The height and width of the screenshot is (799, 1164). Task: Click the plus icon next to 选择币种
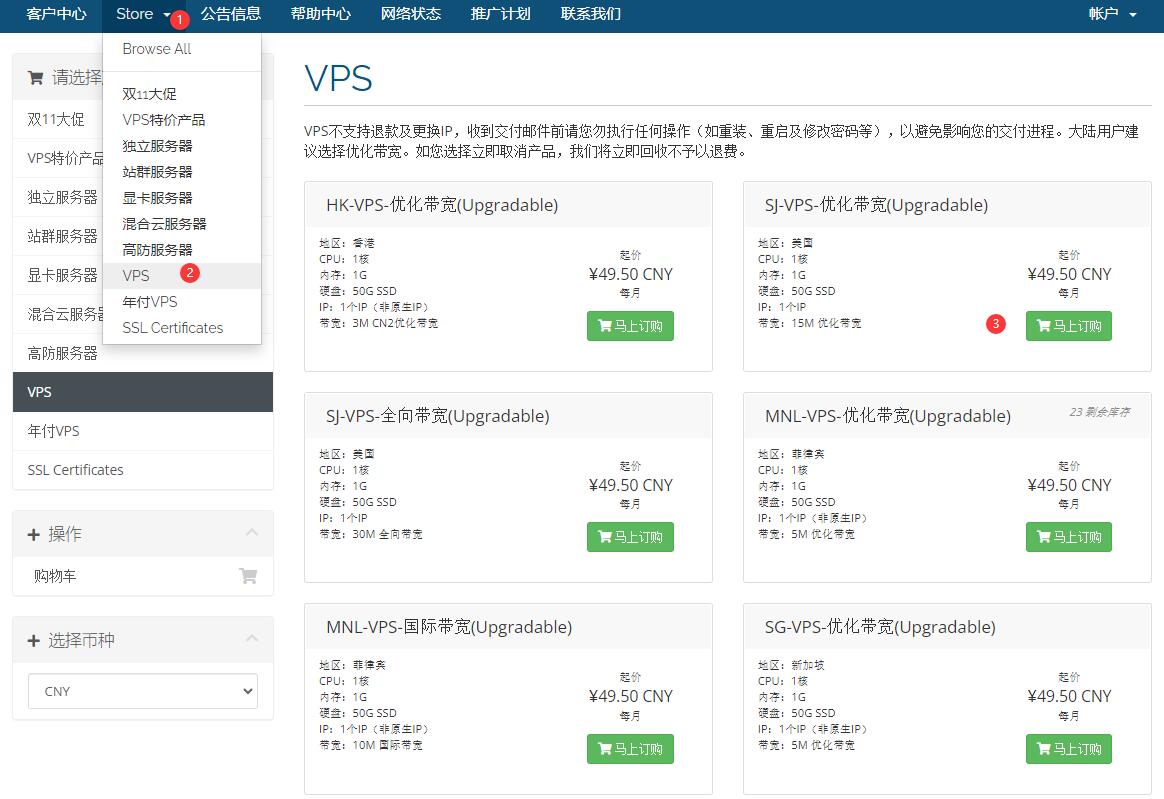[34, 641]
